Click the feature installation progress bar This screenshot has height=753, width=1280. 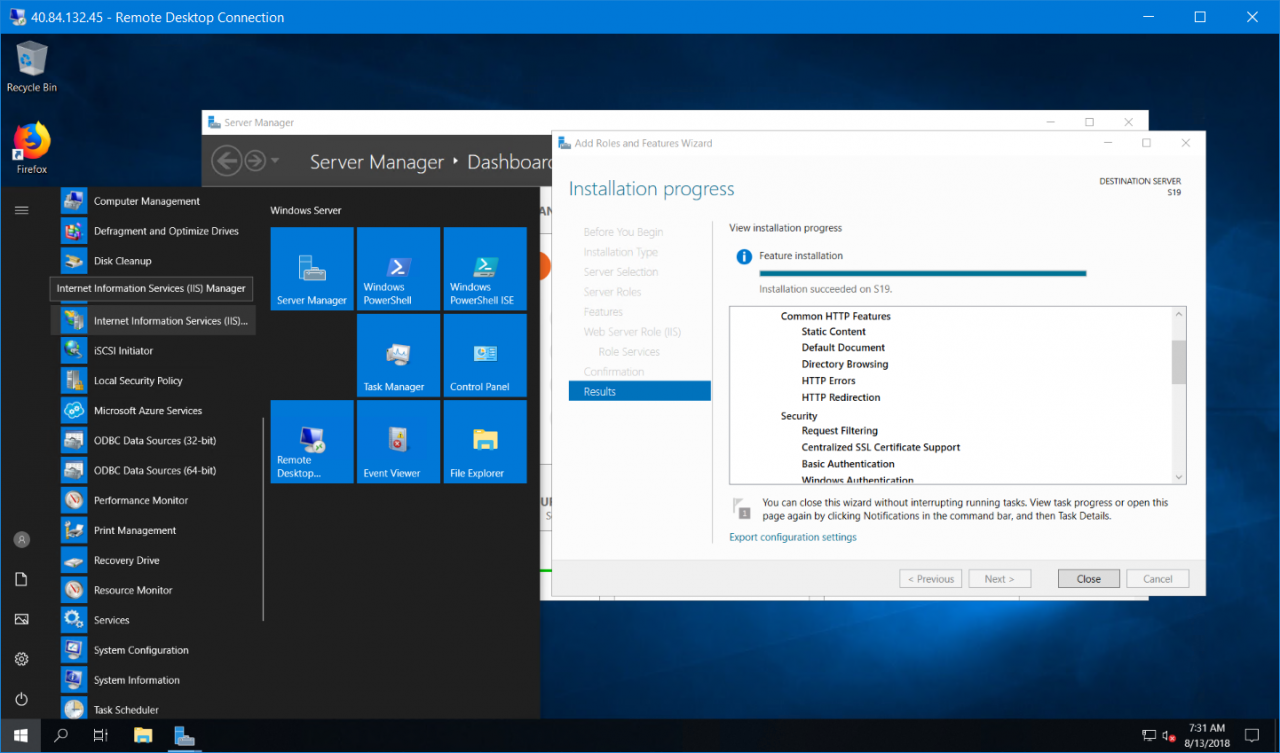(923, 273)
